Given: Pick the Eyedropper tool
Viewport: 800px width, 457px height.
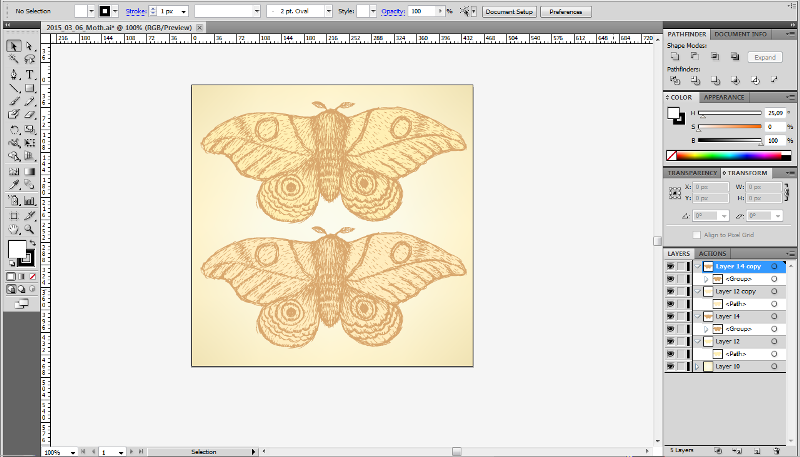Looking at the screenshot, I should coord(14,185).
